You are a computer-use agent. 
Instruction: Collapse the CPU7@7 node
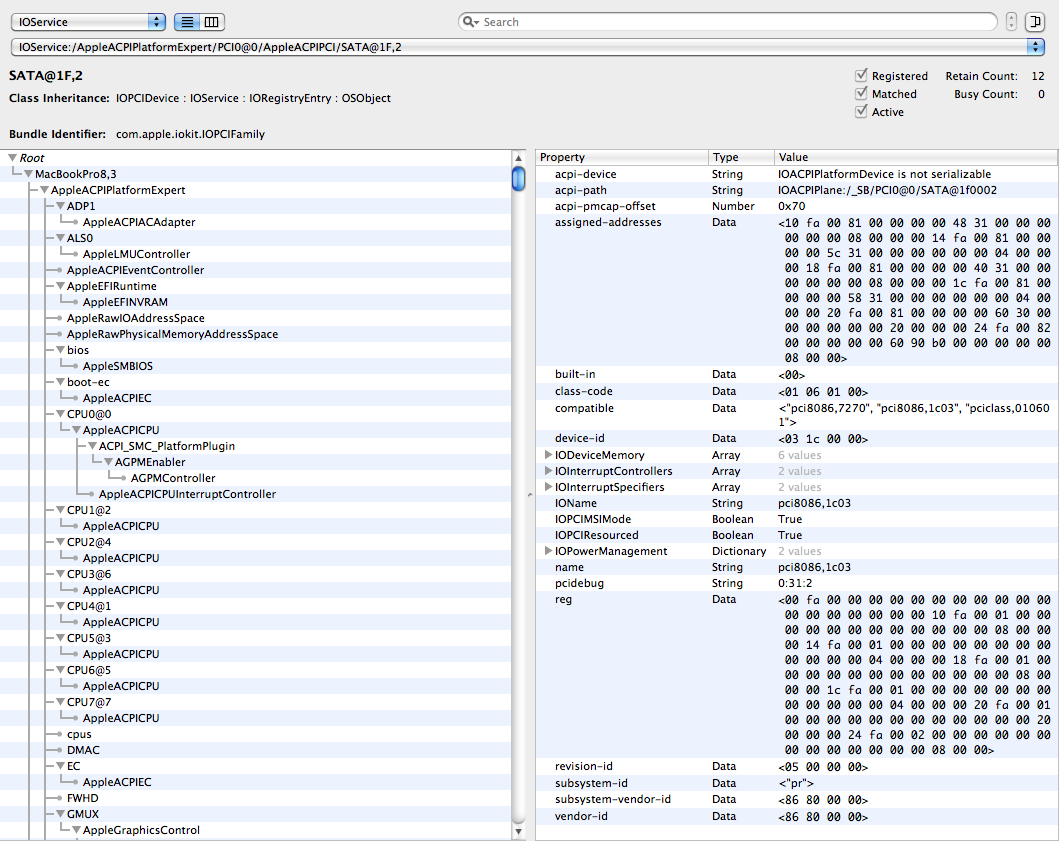[x=60, y=702]
